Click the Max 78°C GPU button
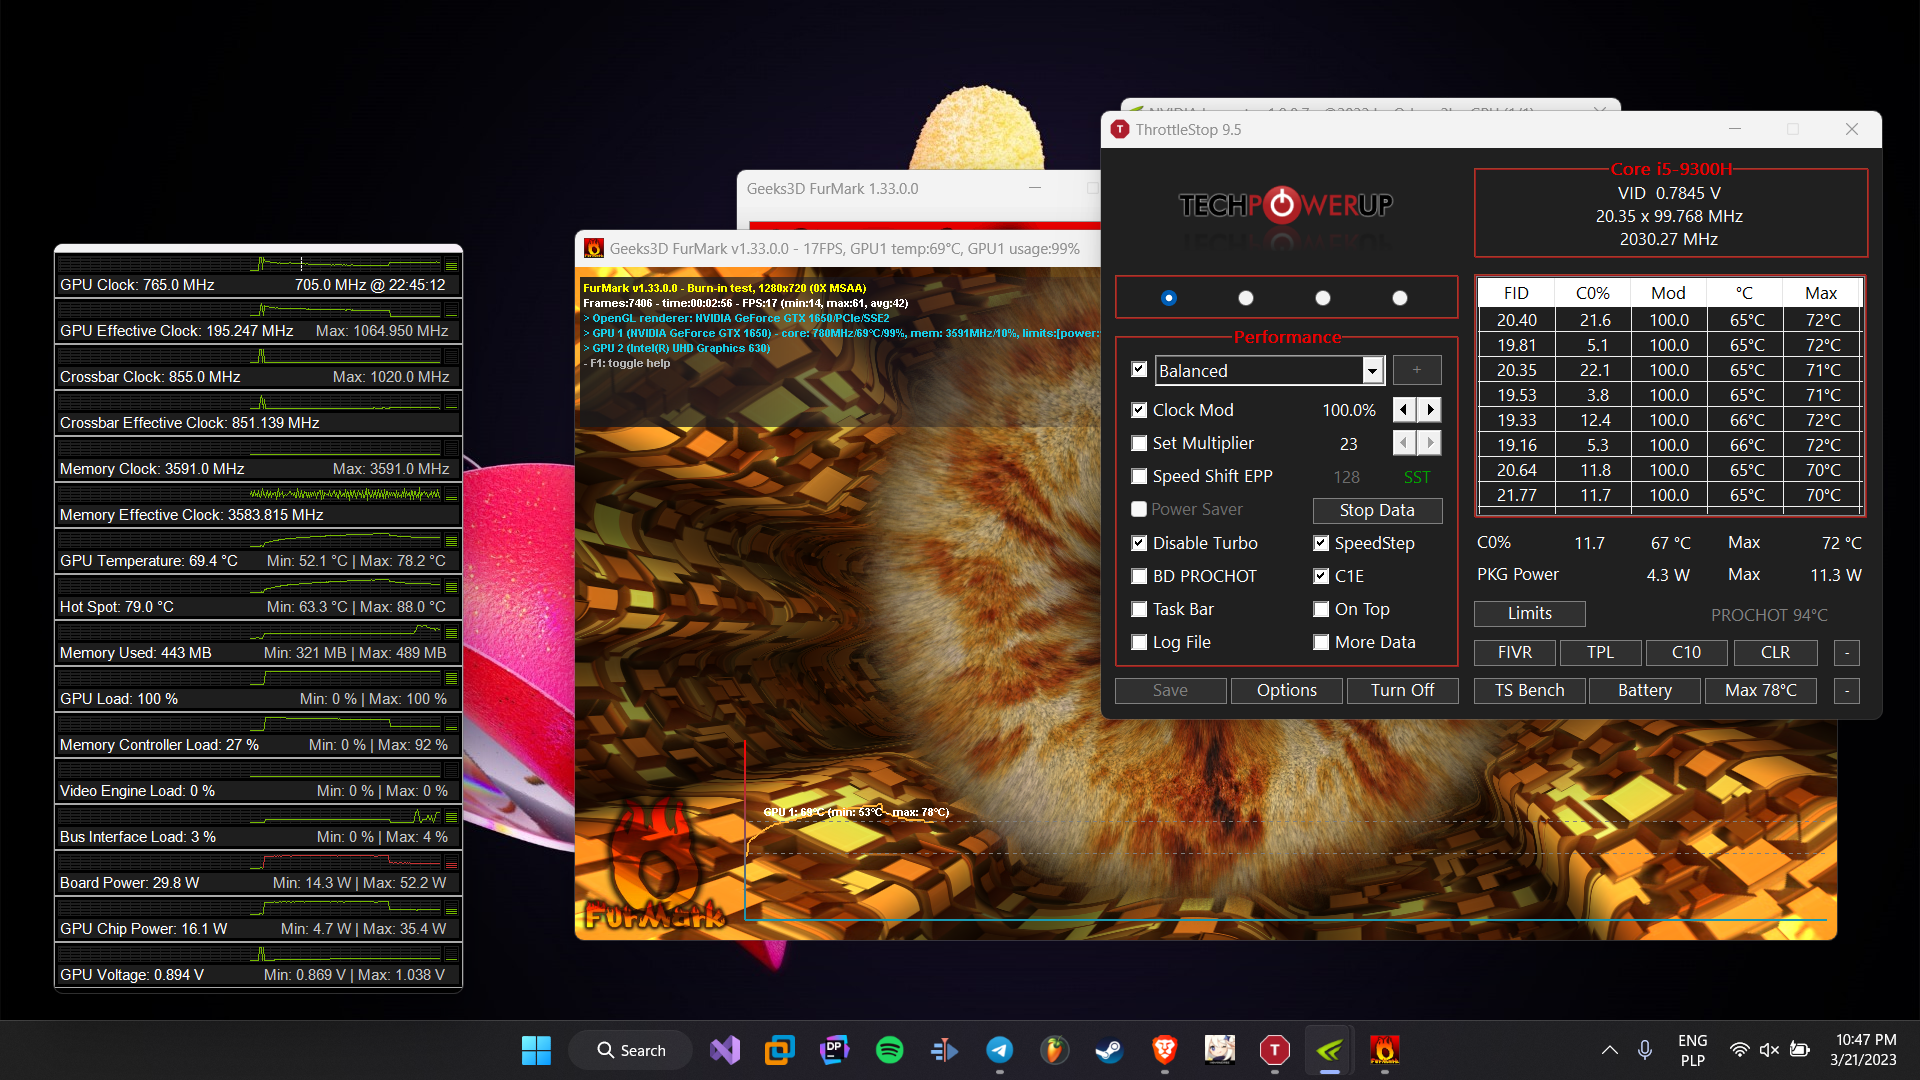Screen dimensions: 1920x1080 click(x=1761, y=690)
